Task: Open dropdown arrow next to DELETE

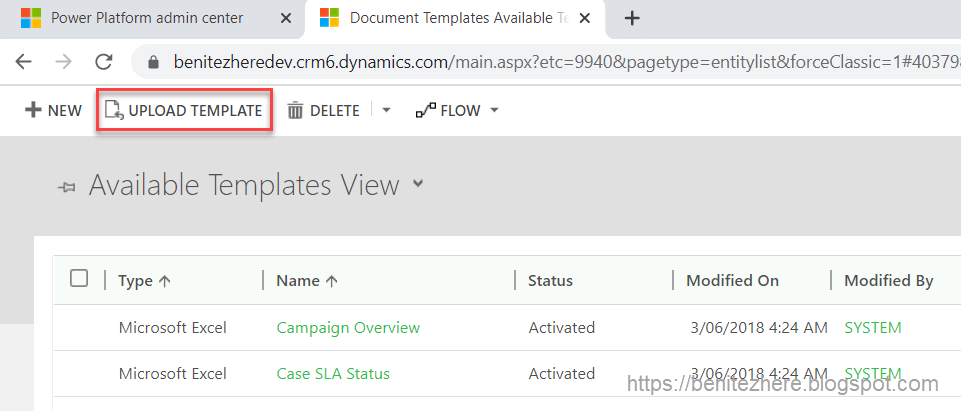Action: click(x=386, y=111)
